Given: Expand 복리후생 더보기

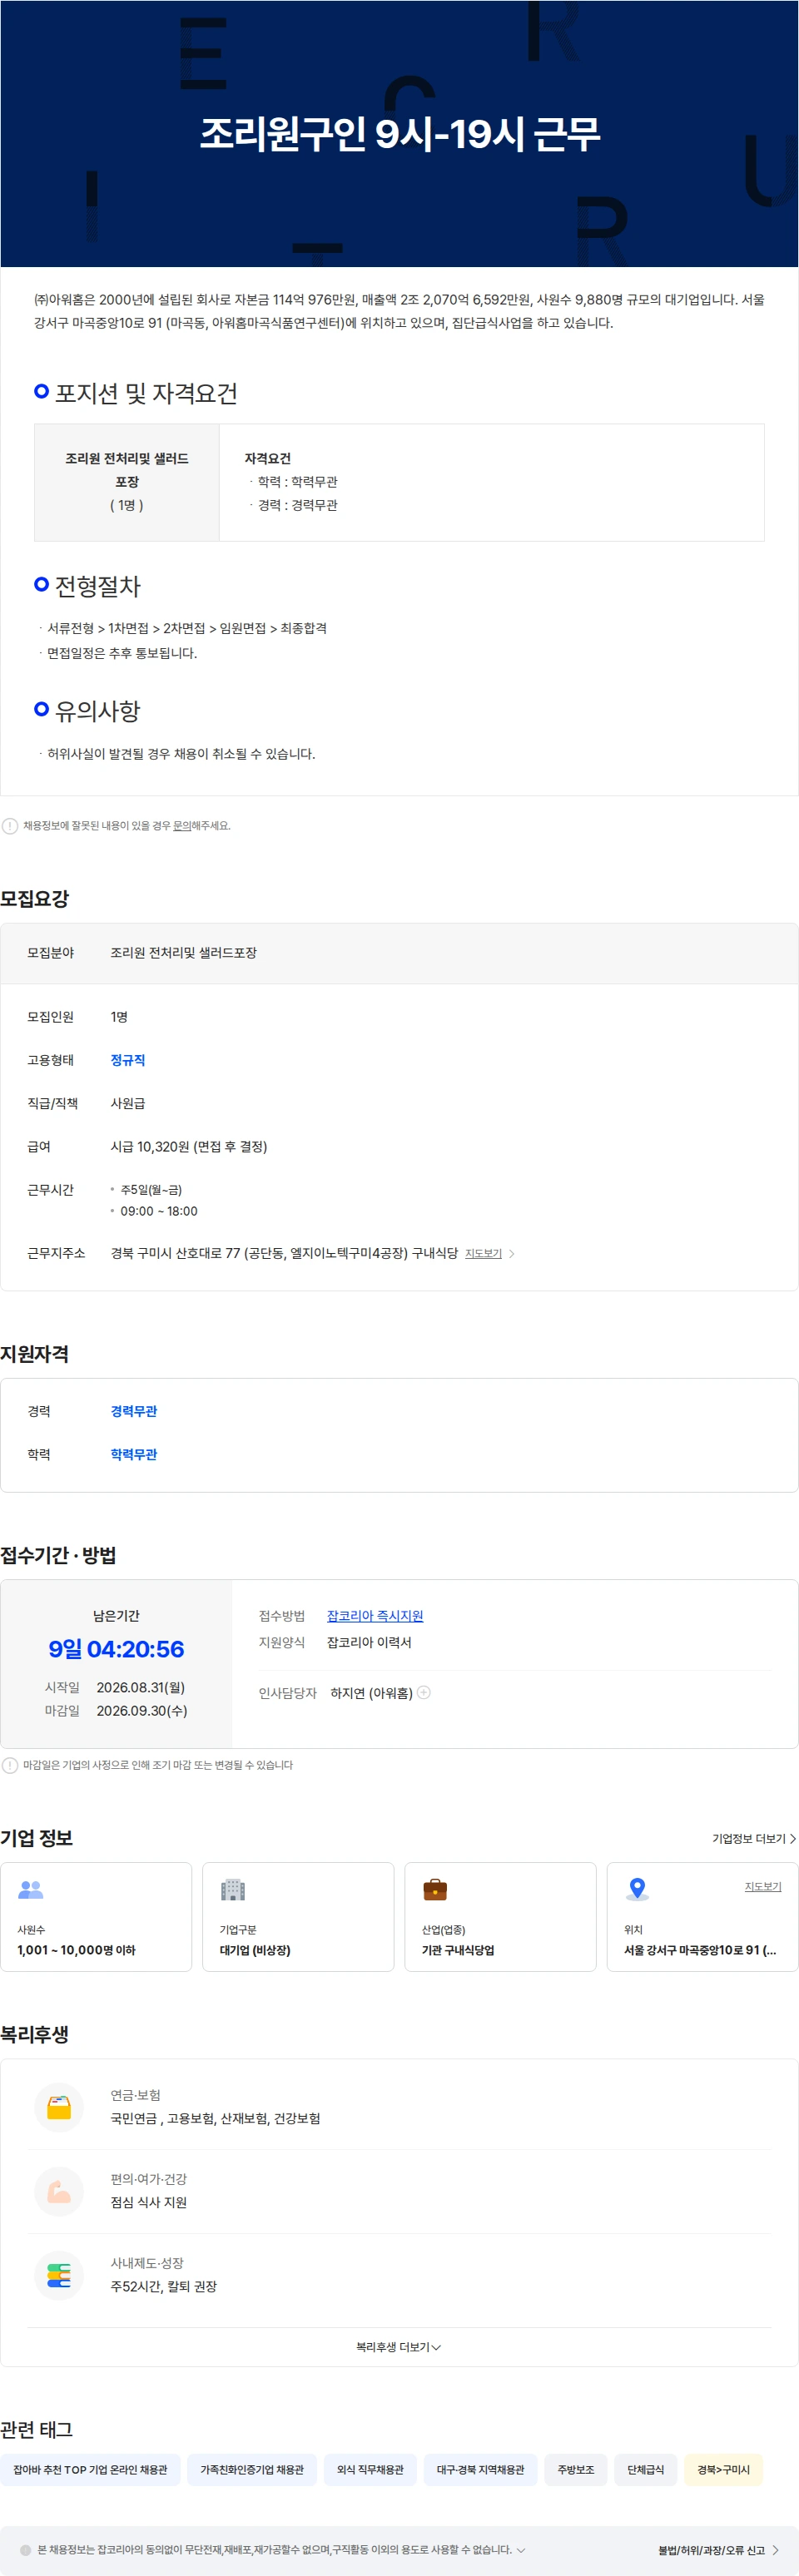Looking at the screenshot, I should click(x=399, y=2347).
